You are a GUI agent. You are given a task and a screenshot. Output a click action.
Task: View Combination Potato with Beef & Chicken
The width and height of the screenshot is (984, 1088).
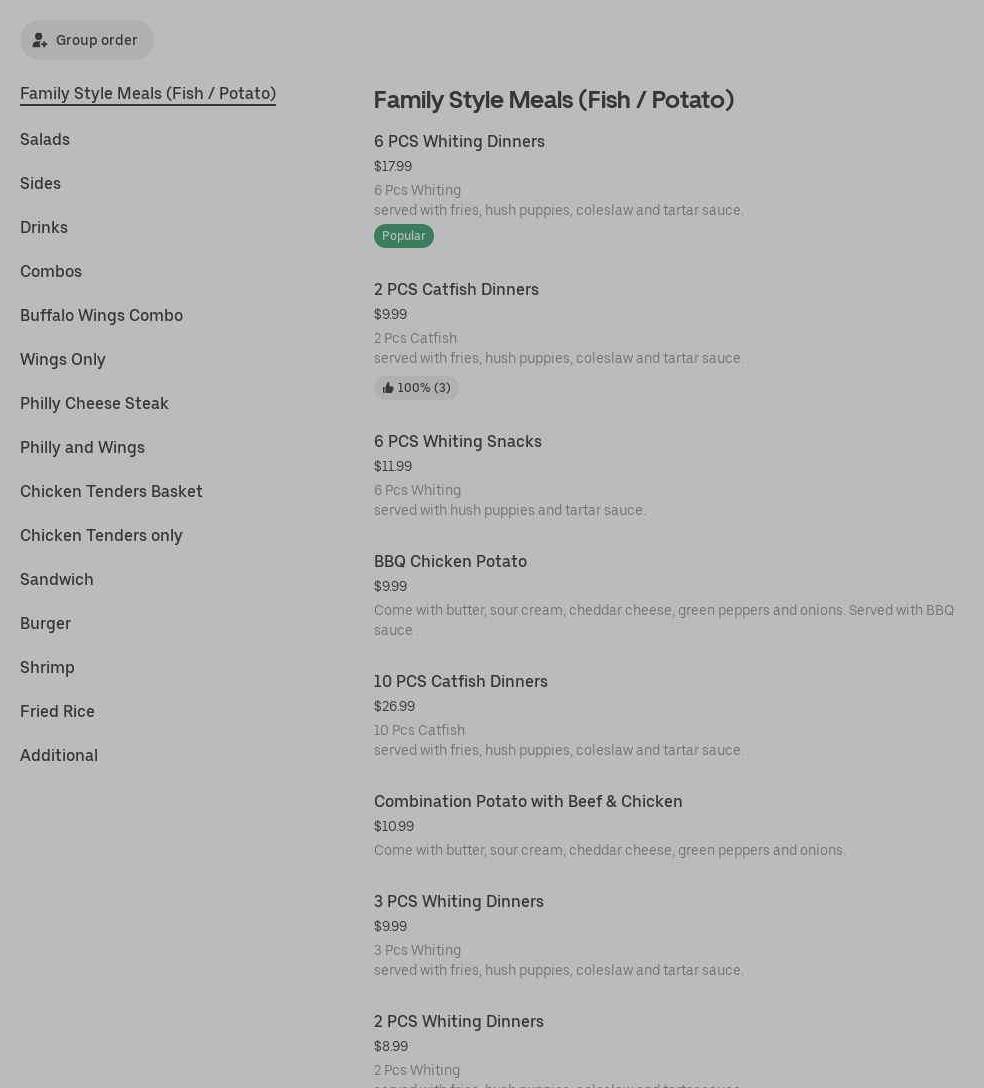click(x=528, y=801)
